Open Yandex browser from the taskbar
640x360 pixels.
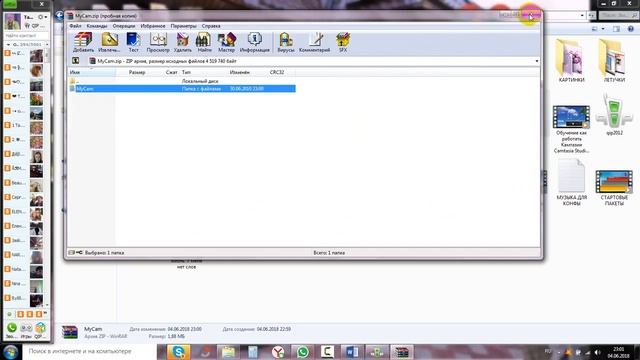tap(278, 352)
